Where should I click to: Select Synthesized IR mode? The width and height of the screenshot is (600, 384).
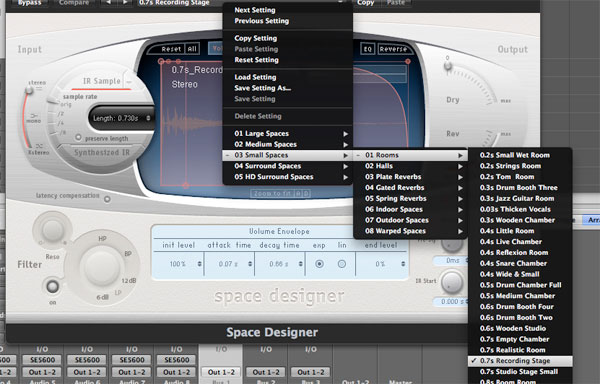pyautogui.click(x=102, y=153)
